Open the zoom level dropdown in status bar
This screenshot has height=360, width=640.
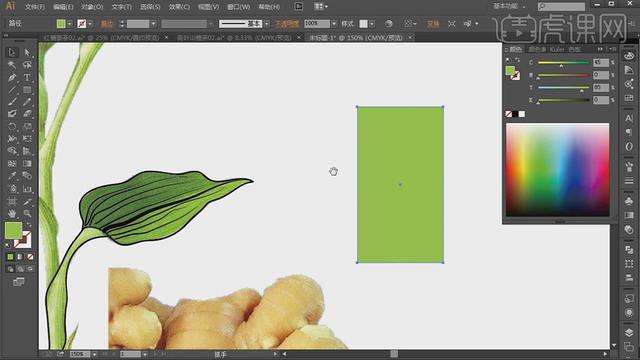tap(95, 354)
